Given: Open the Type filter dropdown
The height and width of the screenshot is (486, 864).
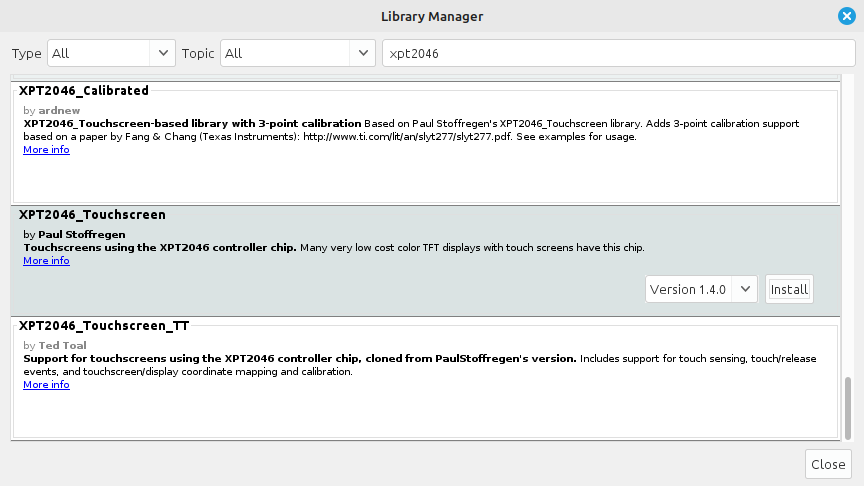Looking at the screenshot, I should coord(111,53).
